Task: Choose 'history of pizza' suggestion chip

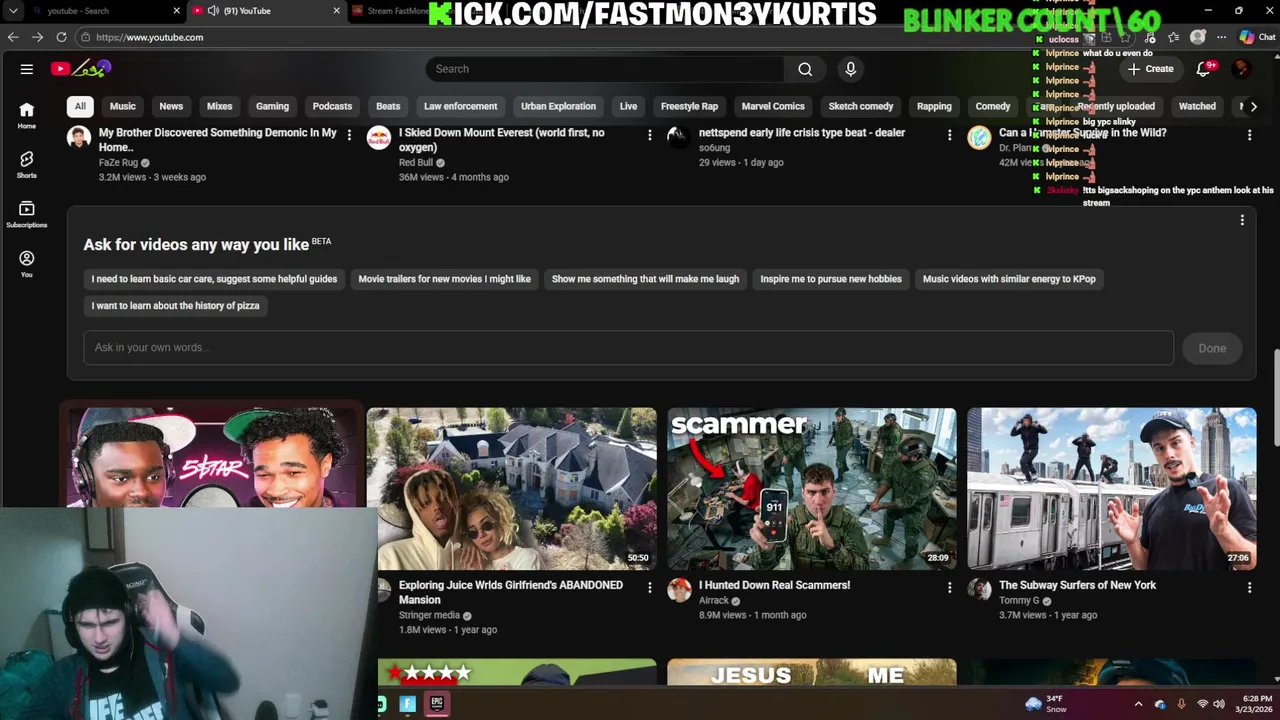Action: point(175,306)
